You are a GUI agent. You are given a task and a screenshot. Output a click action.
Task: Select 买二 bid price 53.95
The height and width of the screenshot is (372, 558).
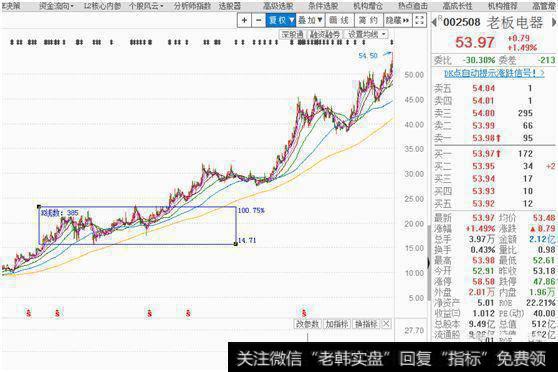pos(483,166)
